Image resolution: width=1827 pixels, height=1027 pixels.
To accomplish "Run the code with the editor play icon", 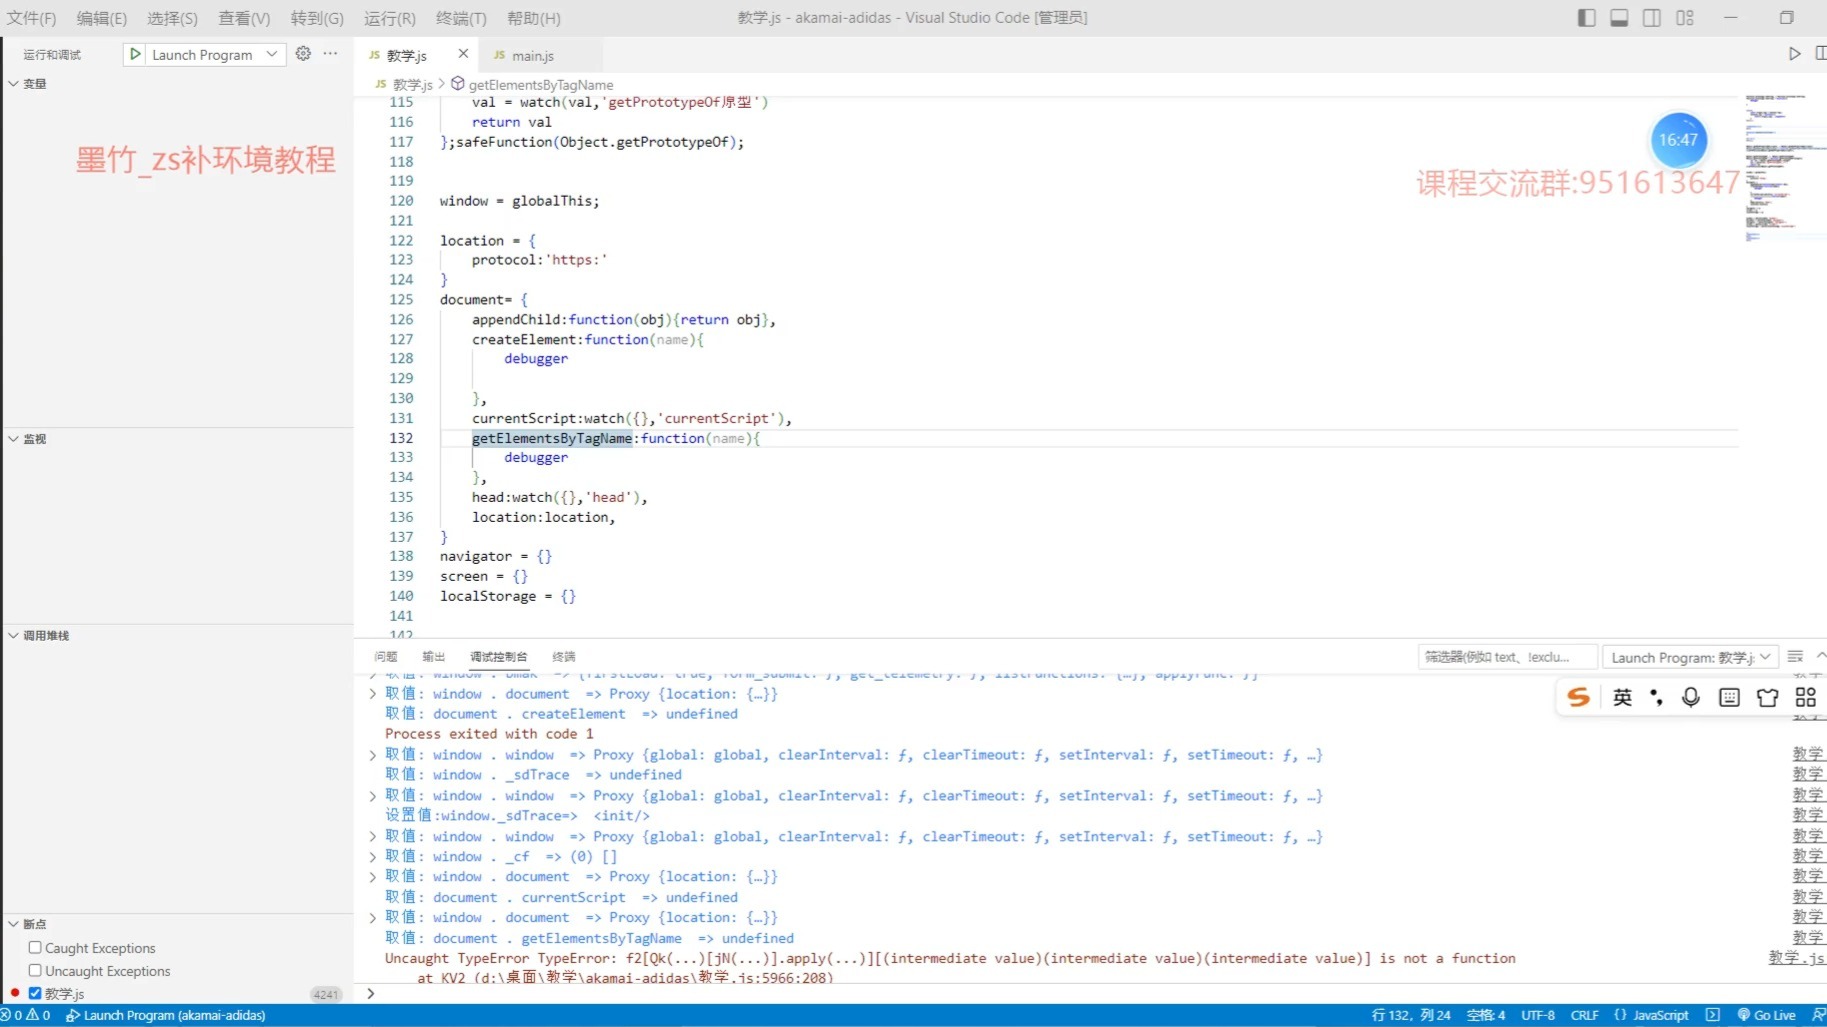I will click(1794, 54).
